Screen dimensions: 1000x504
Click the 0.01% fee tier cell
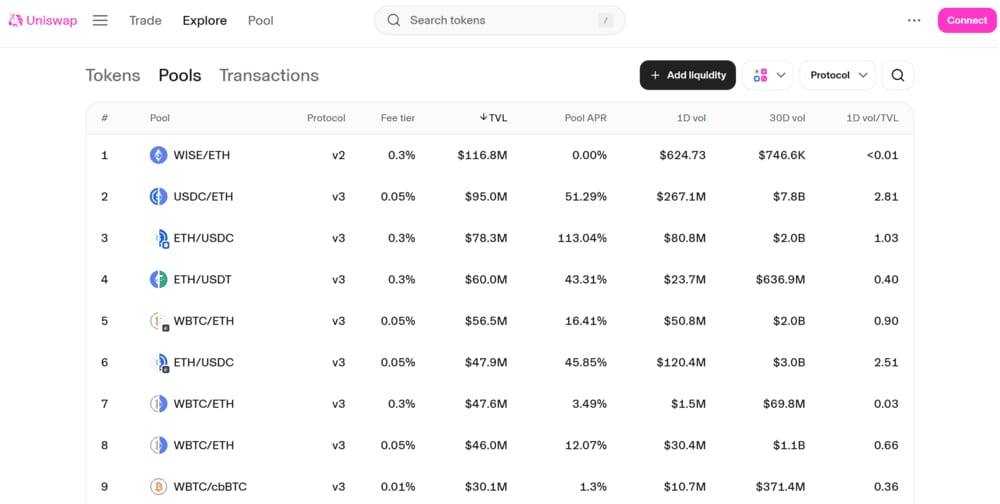click(398, 487)
